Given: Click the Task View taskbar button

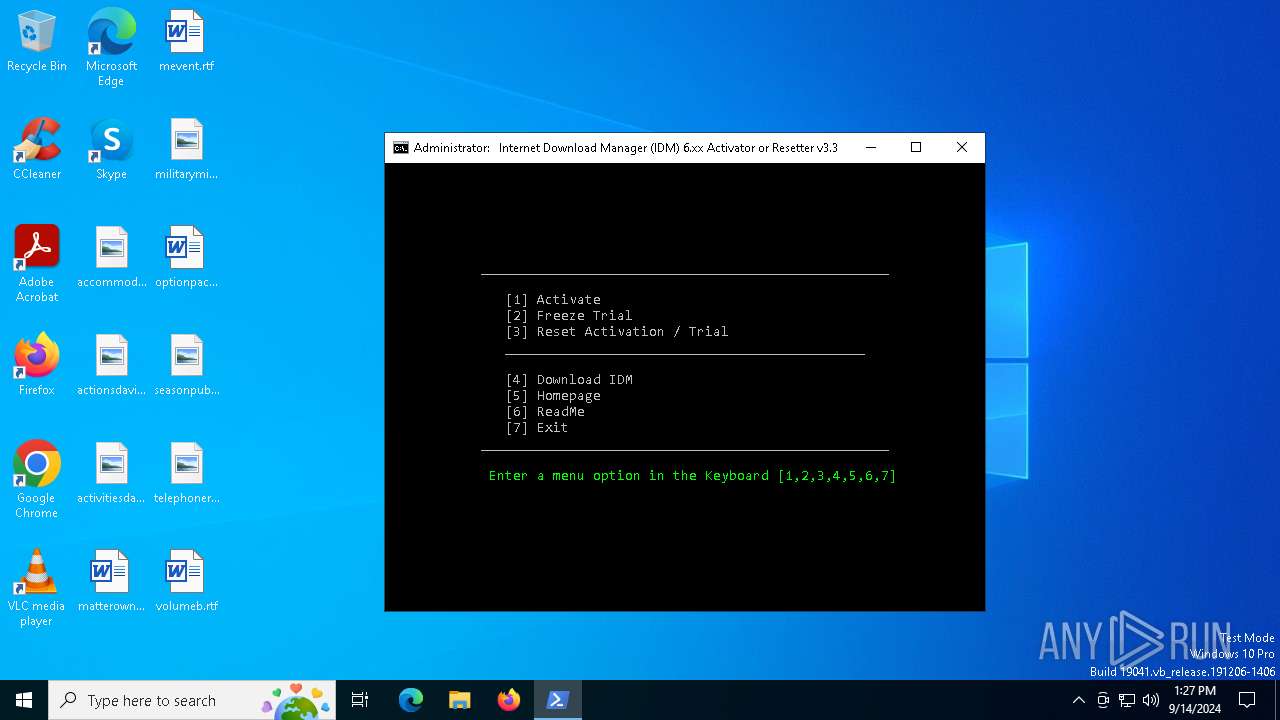Looking at the screenshot, I should point(360,700).
